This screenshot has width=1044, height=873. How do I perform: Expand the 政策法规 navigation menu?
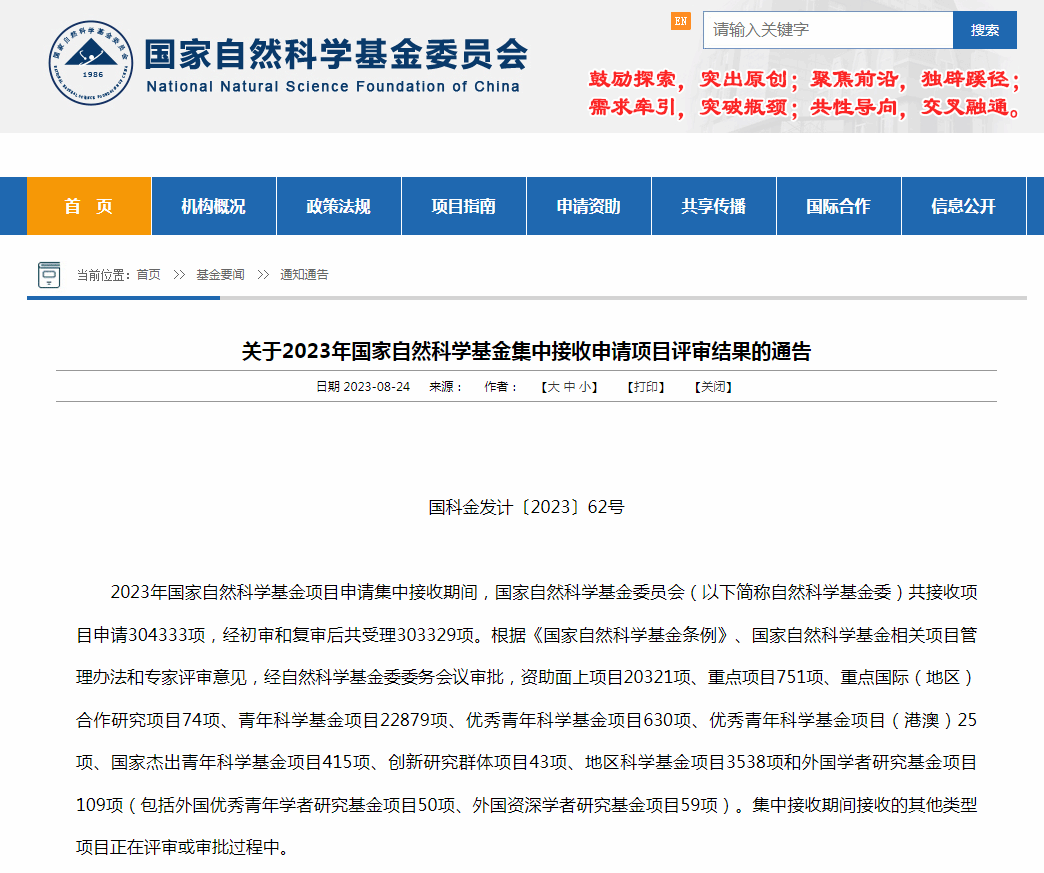338,206
